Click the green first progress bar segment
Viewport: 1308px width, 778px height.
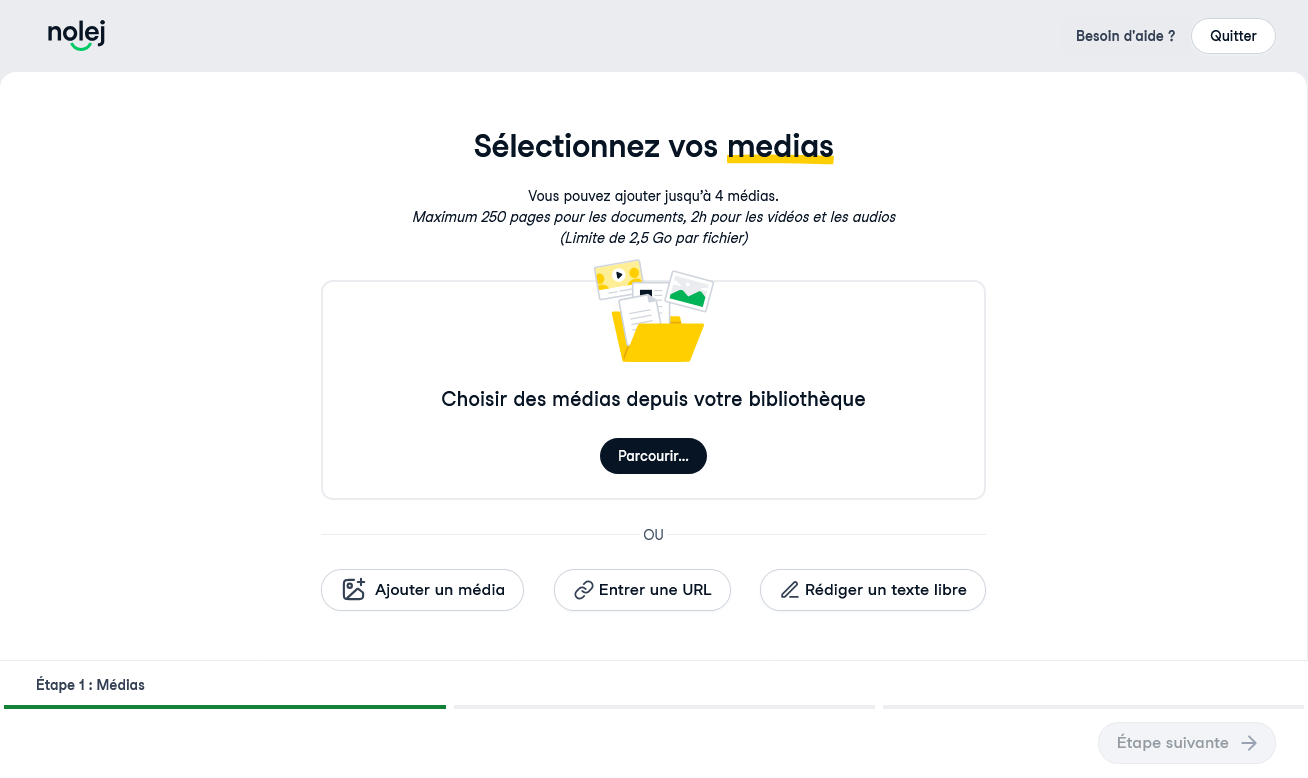[225, 707]
